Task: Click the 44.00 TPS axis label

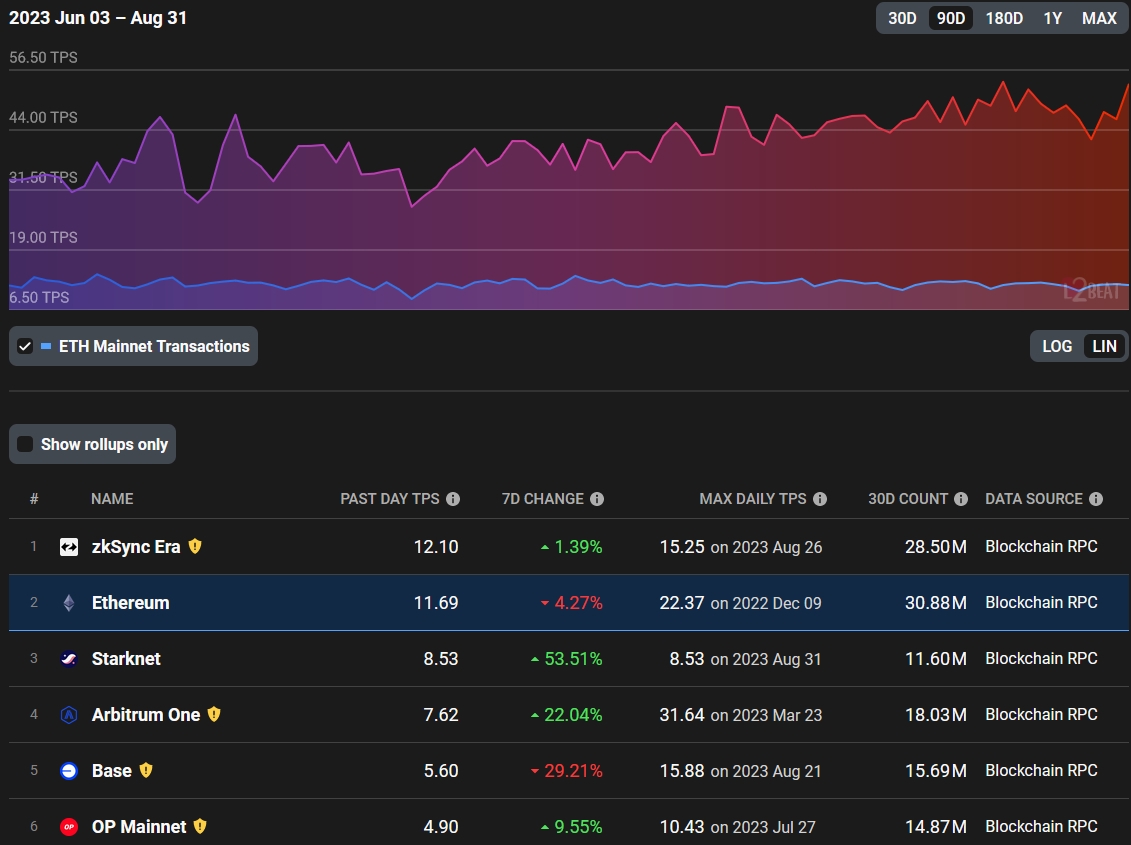Action: click(43, 118)
